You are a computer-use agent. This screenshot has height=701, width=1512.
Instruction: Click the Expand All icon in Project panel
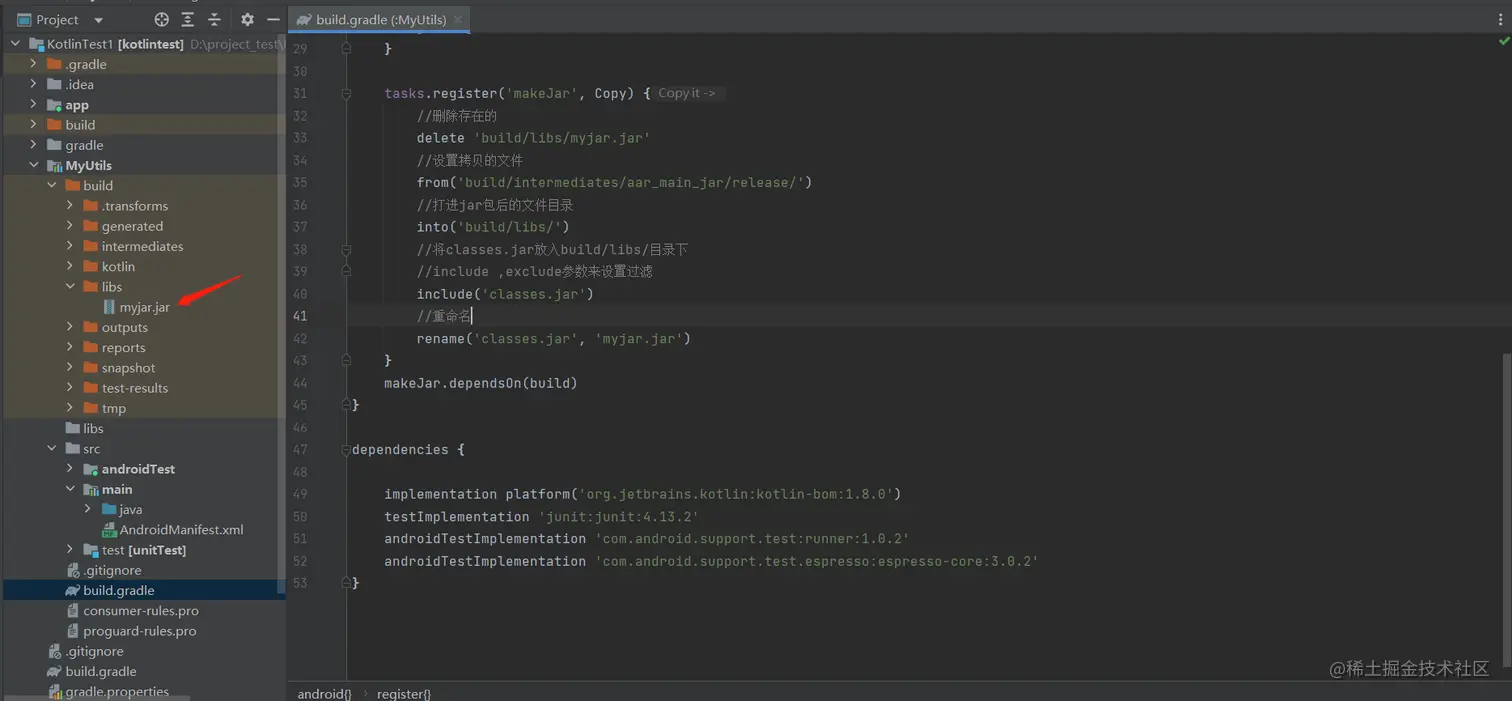point(188,20)
